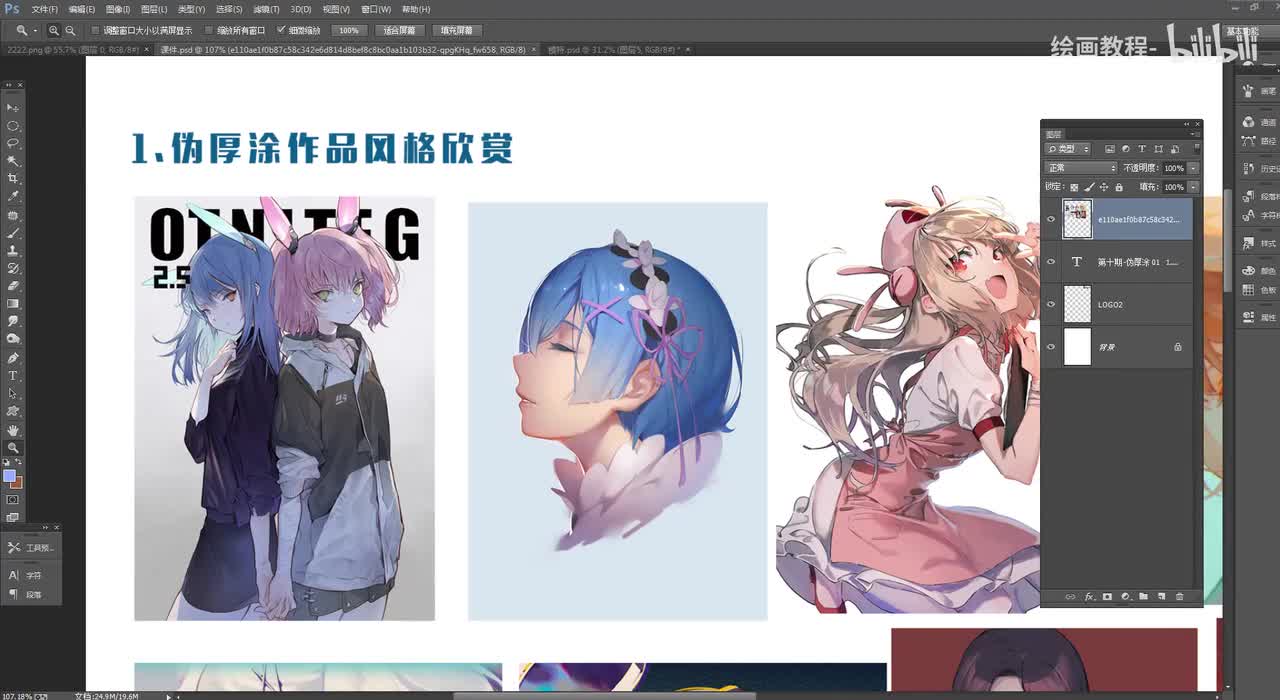Open 工具预设 panel button
This screenshot has height=700, width=1280.
pyautogui.click(x=30, y=547)
